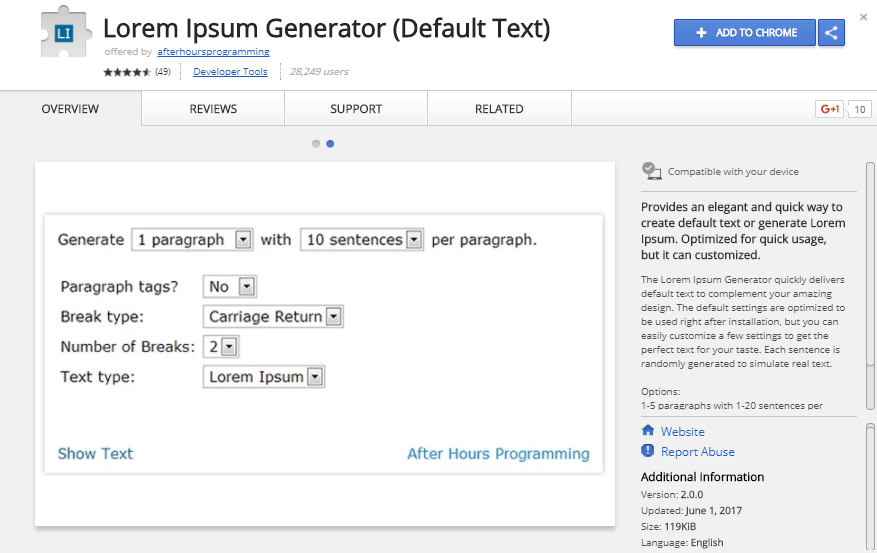
Task: Click the share icon button
Action: tap(831, 32)
